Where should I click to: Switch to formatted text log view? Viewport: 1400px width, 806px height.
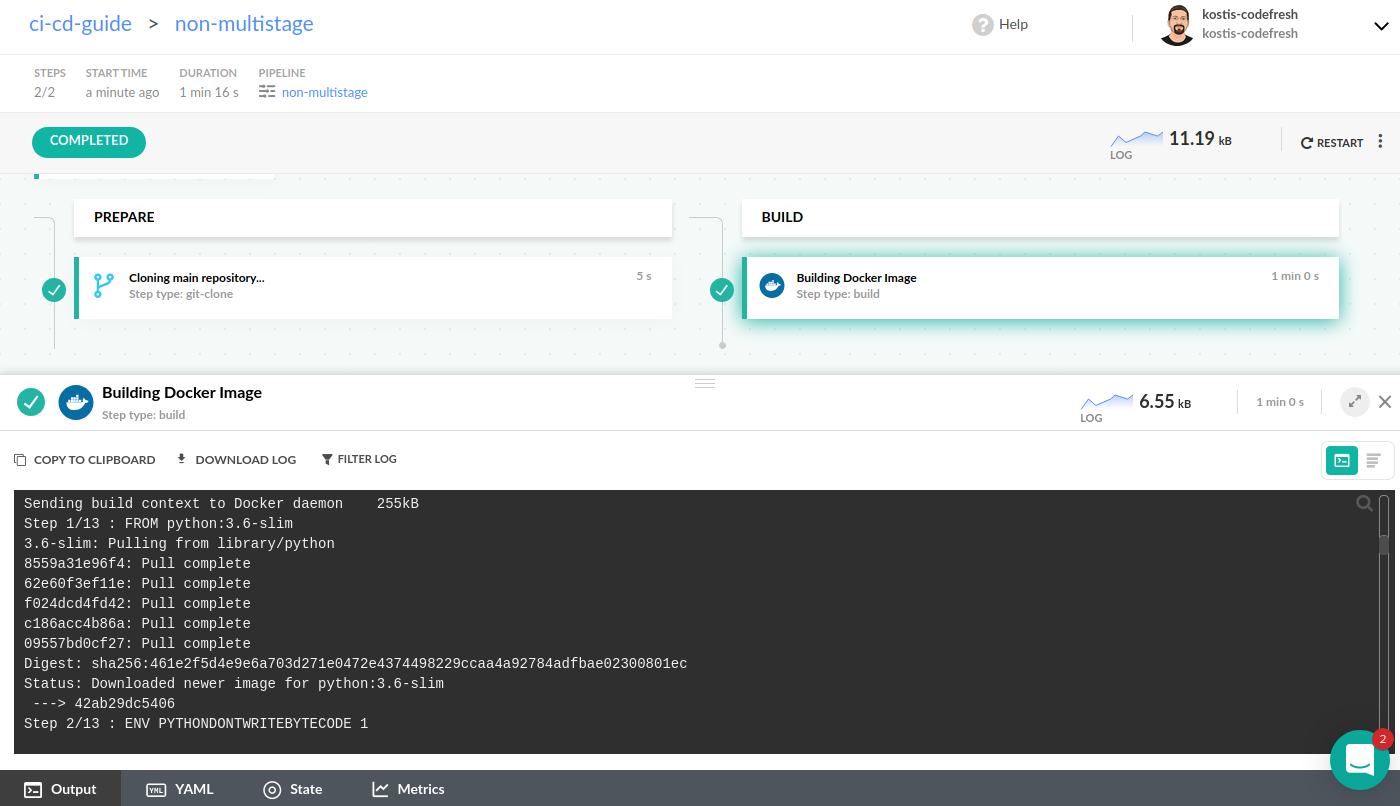coord(1373,460)
